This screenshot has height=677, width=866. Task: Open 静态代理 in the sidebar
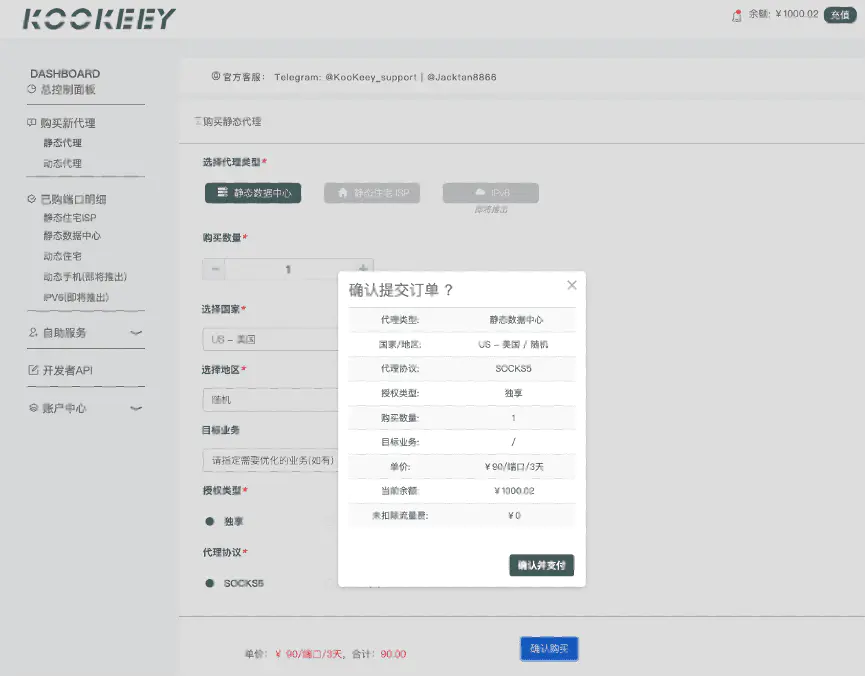click(62, 143)
